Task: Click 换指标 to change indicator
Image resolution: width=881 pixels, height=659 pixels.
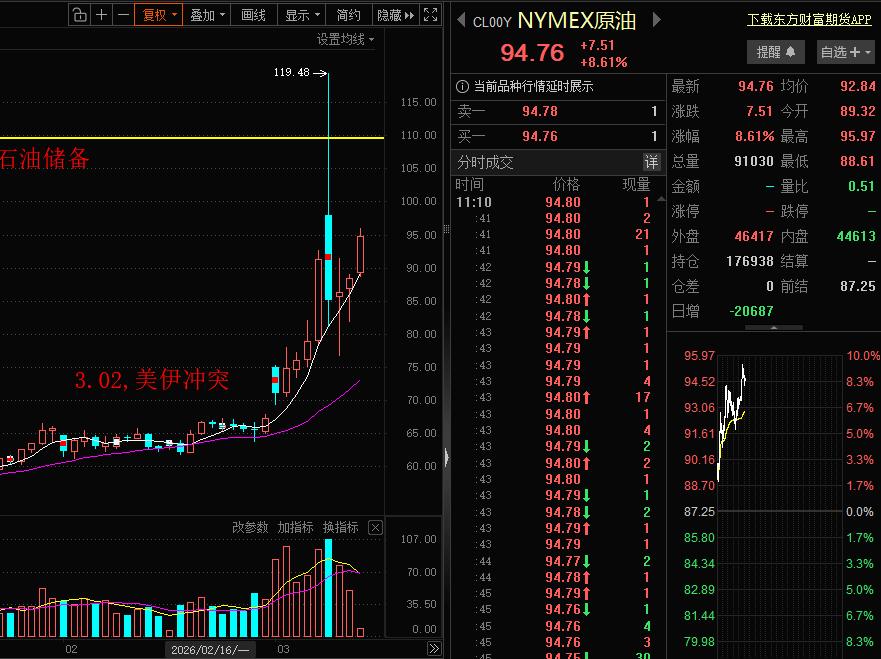Action: click(x=340, y=528)
